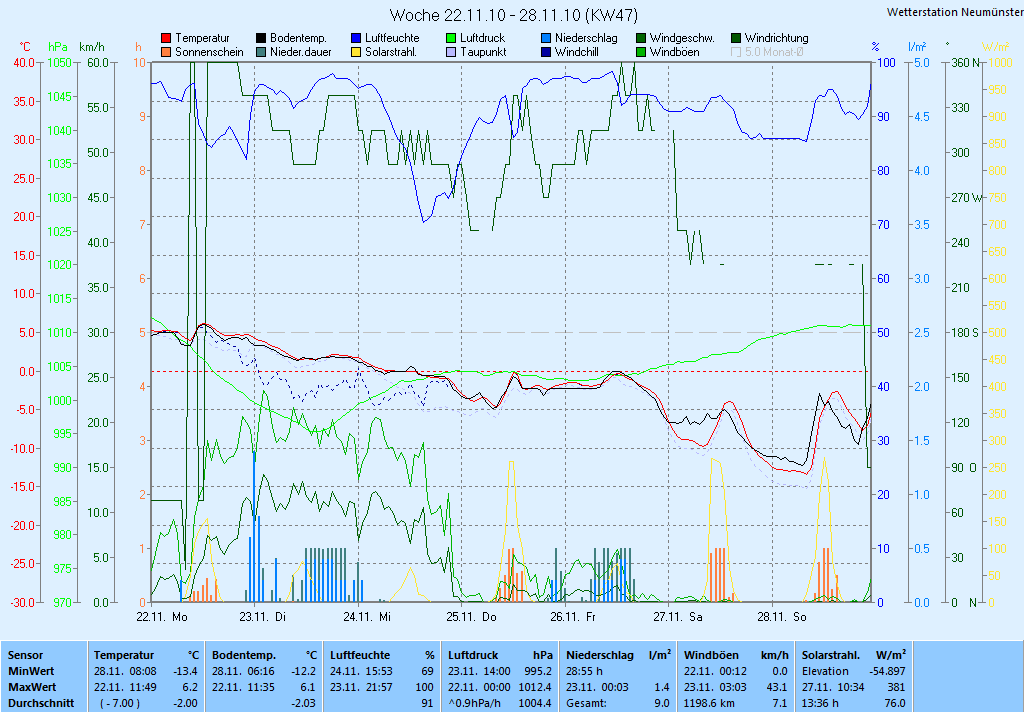
Task: Click the Wetterstation Neumünster title text
Action: 954,12
